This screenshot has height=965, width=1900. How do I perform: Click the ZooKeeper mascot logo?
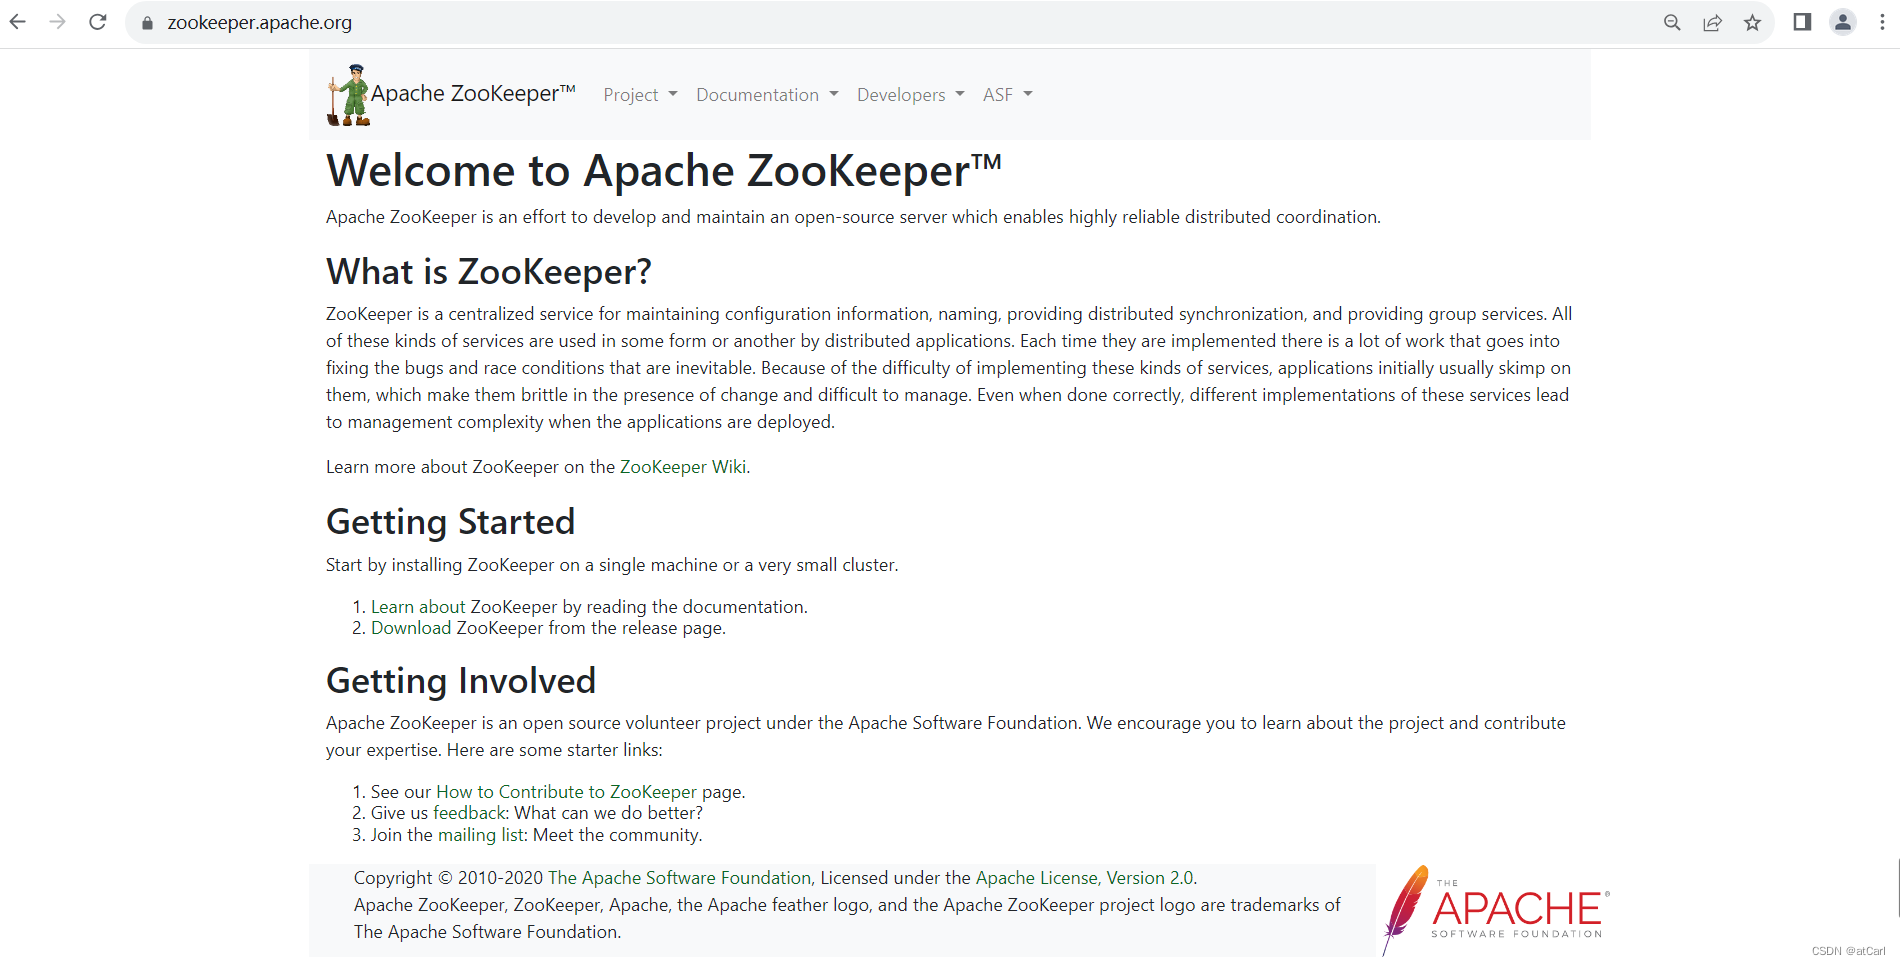(x=349, y=95)
